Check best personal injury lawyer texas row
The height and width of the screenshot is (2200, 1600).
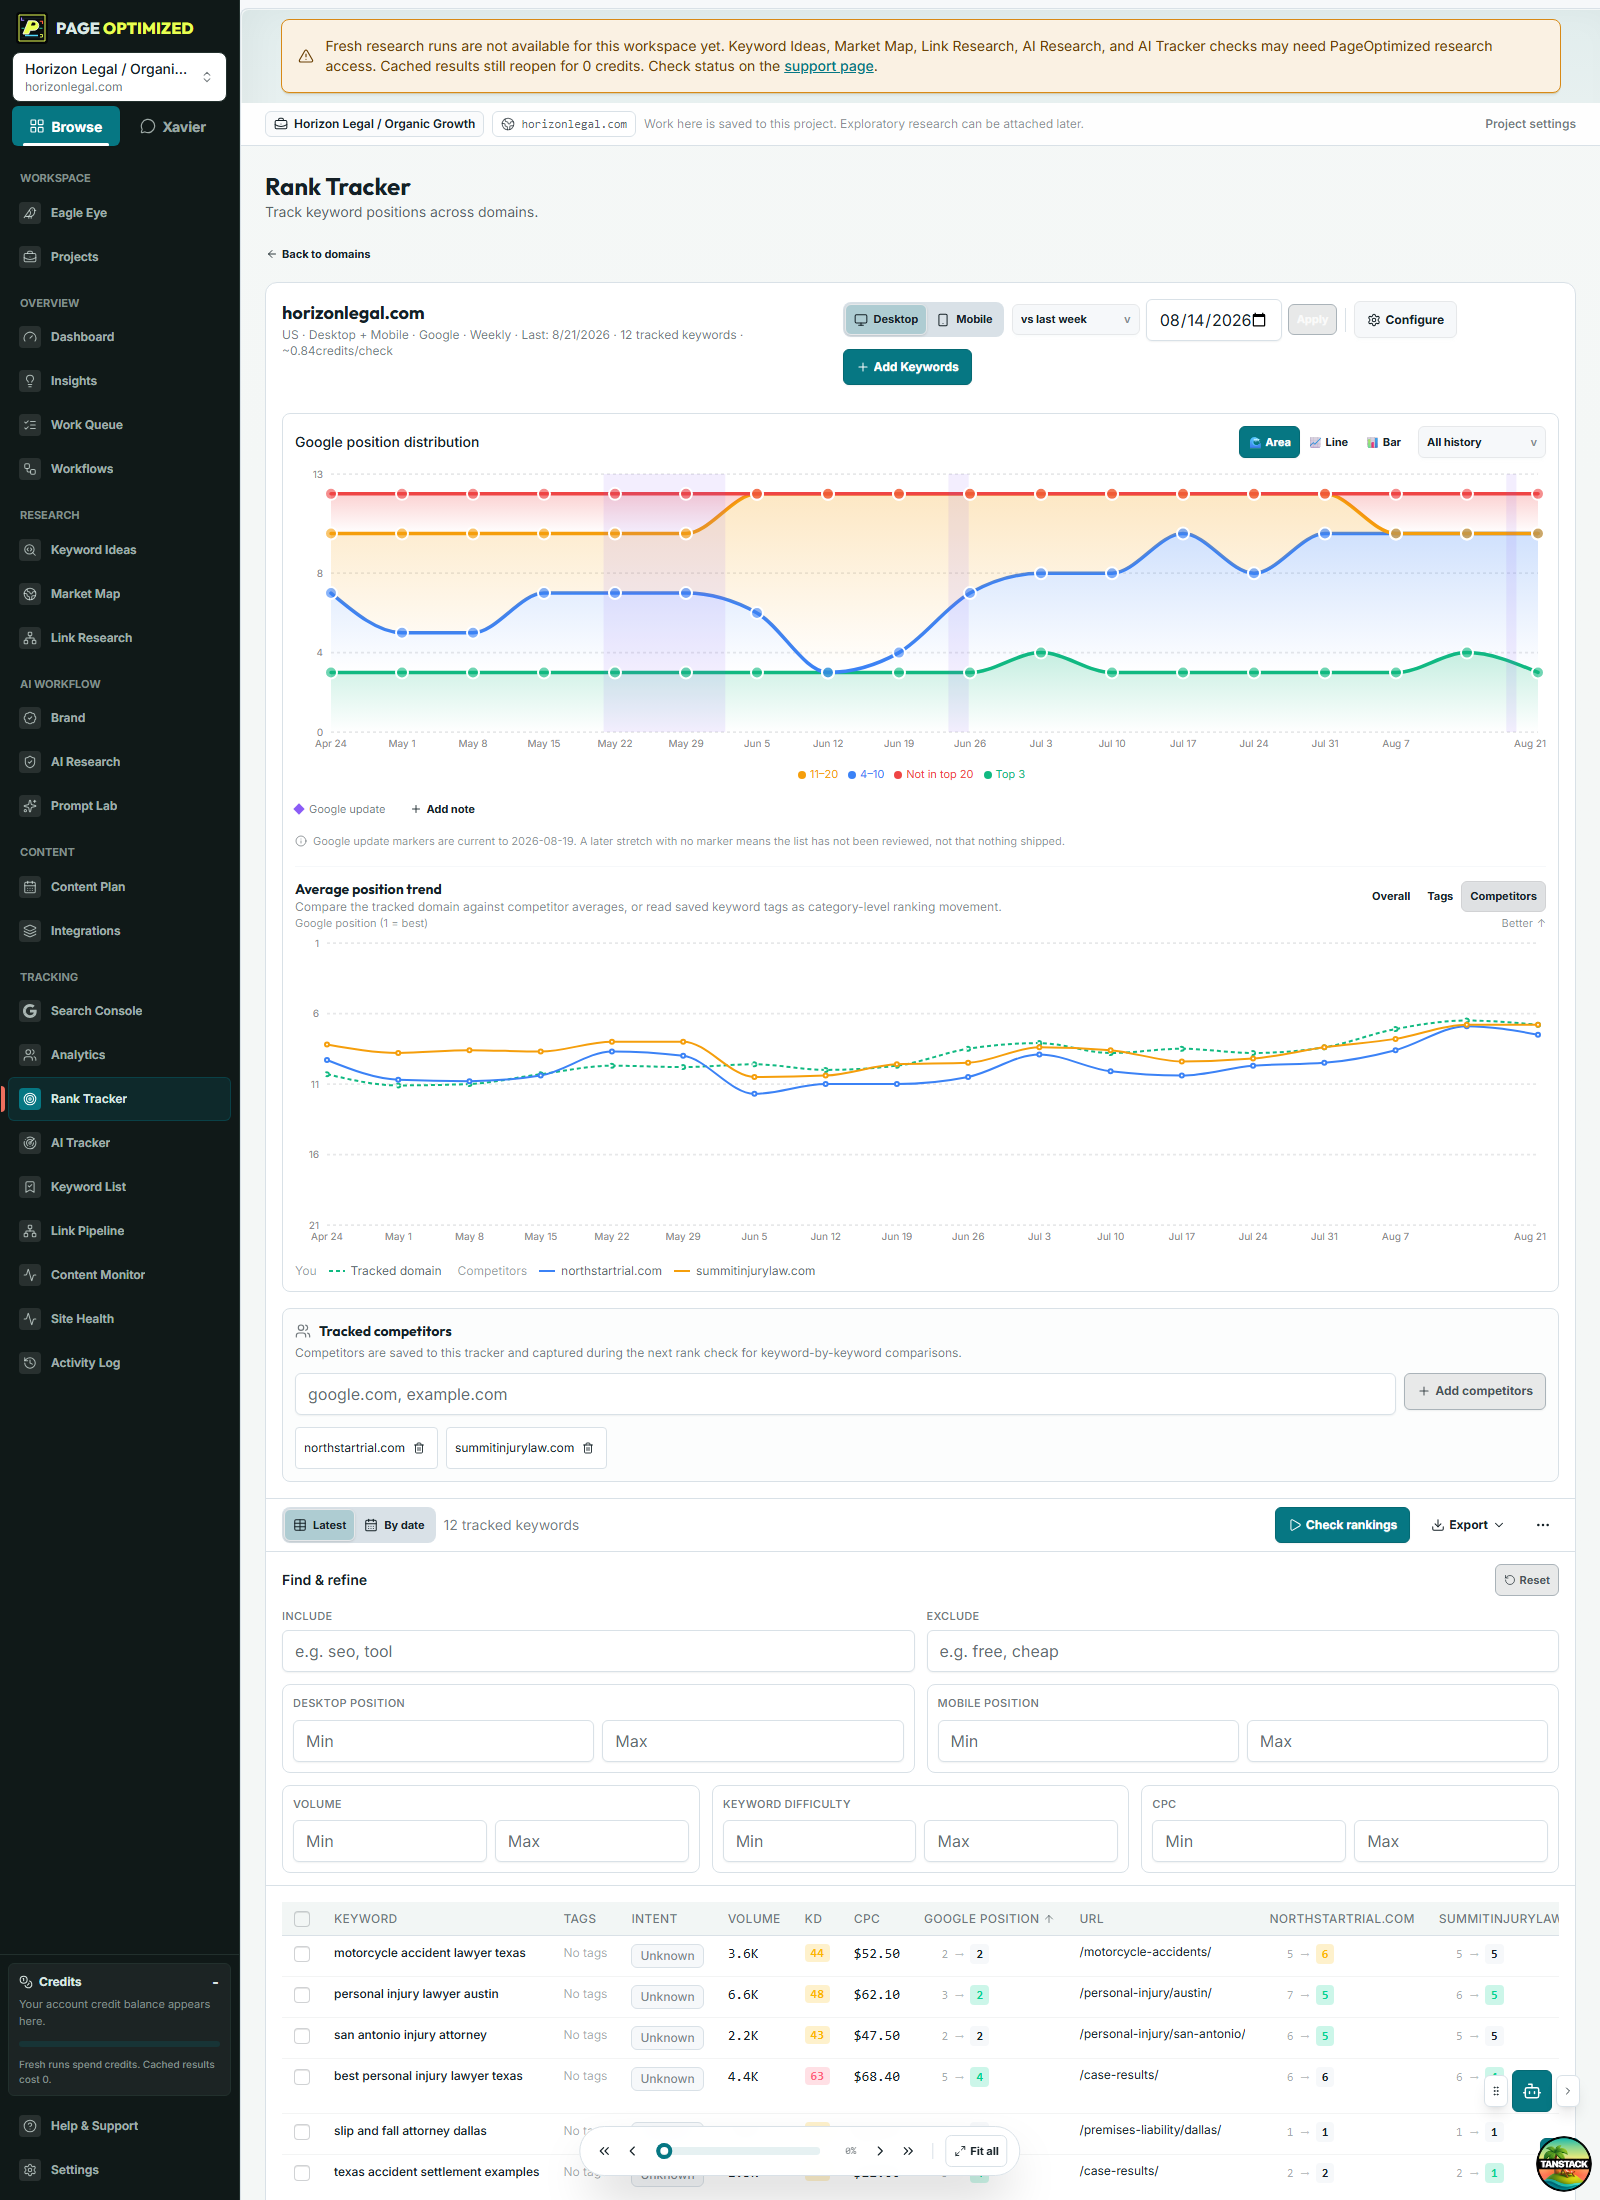tap(302, 2077)
